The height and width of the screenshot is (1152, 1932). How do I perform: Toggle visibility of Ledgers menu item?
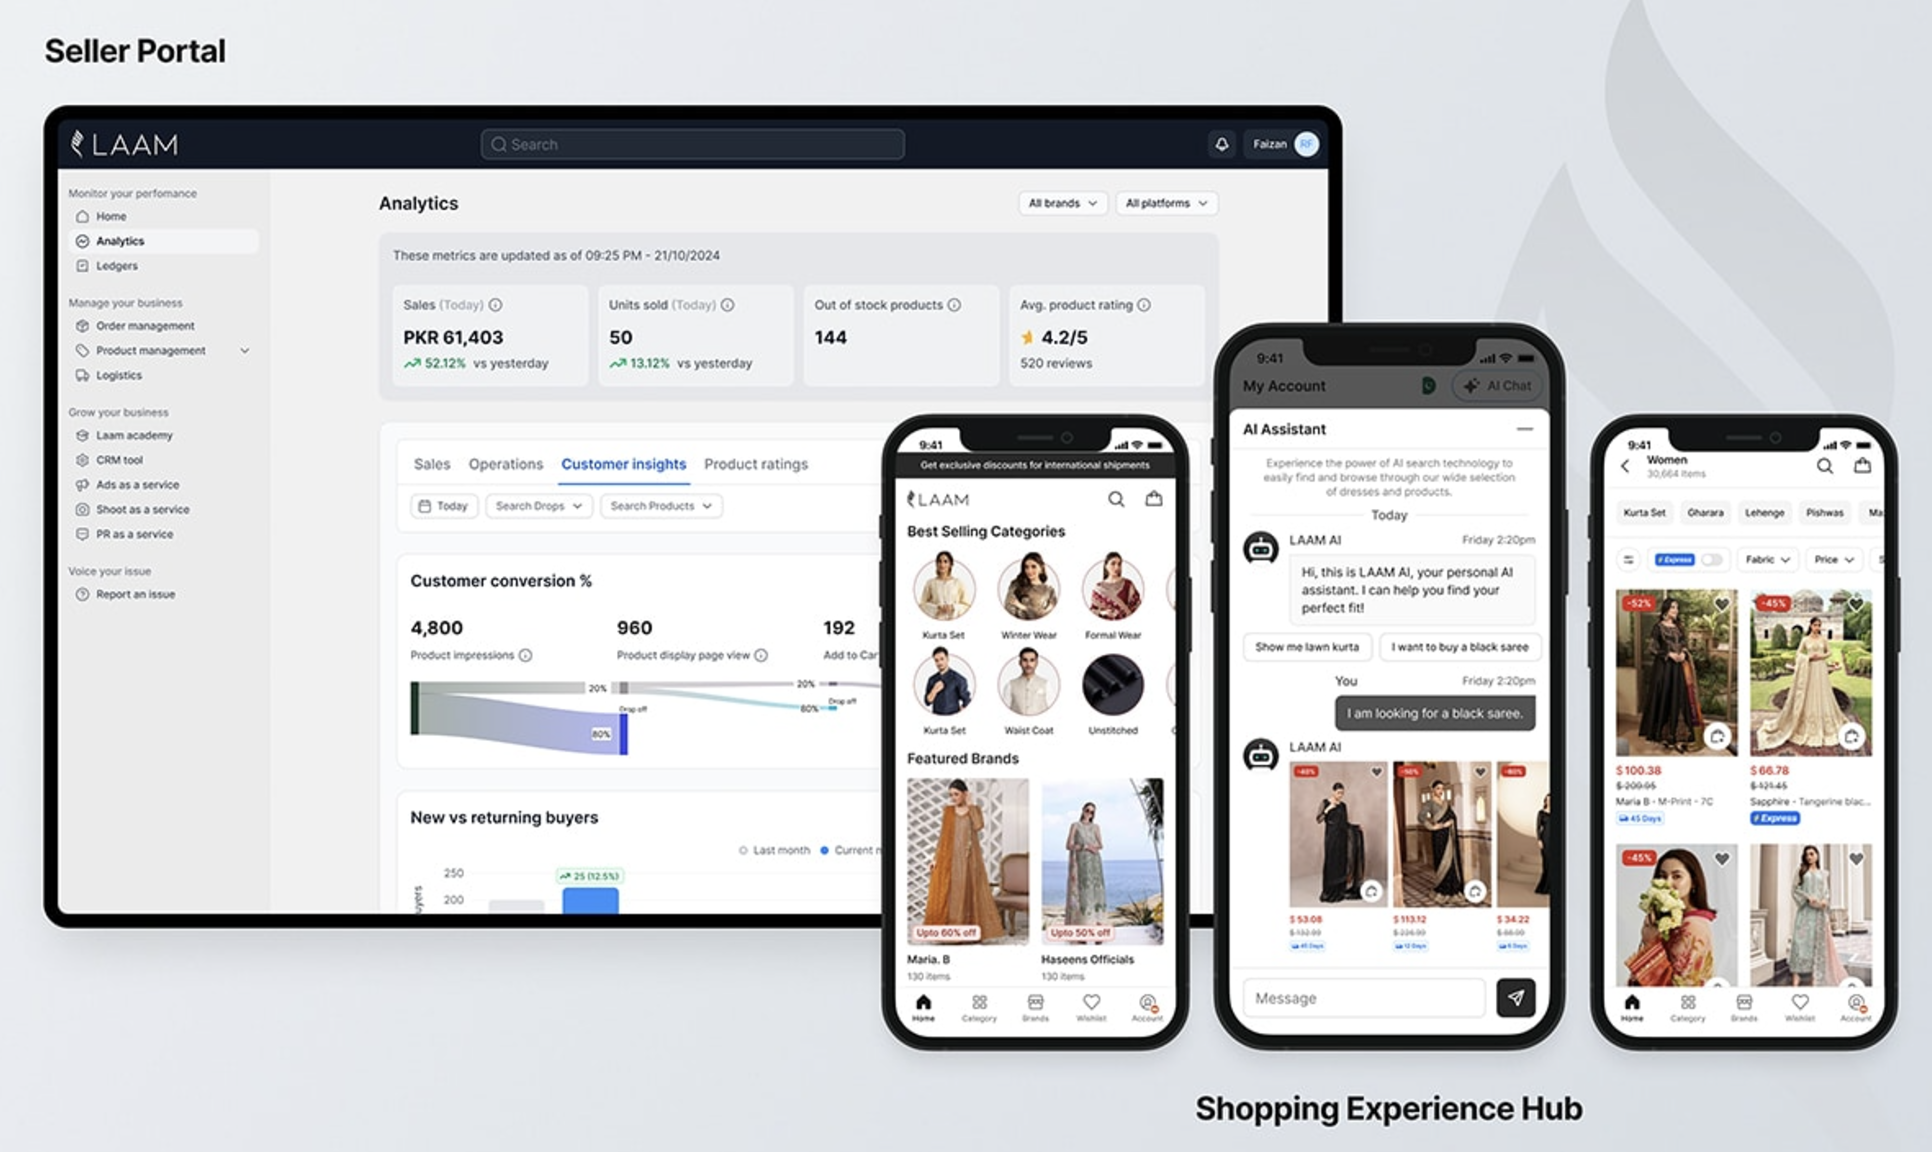[x=117, y=265]
